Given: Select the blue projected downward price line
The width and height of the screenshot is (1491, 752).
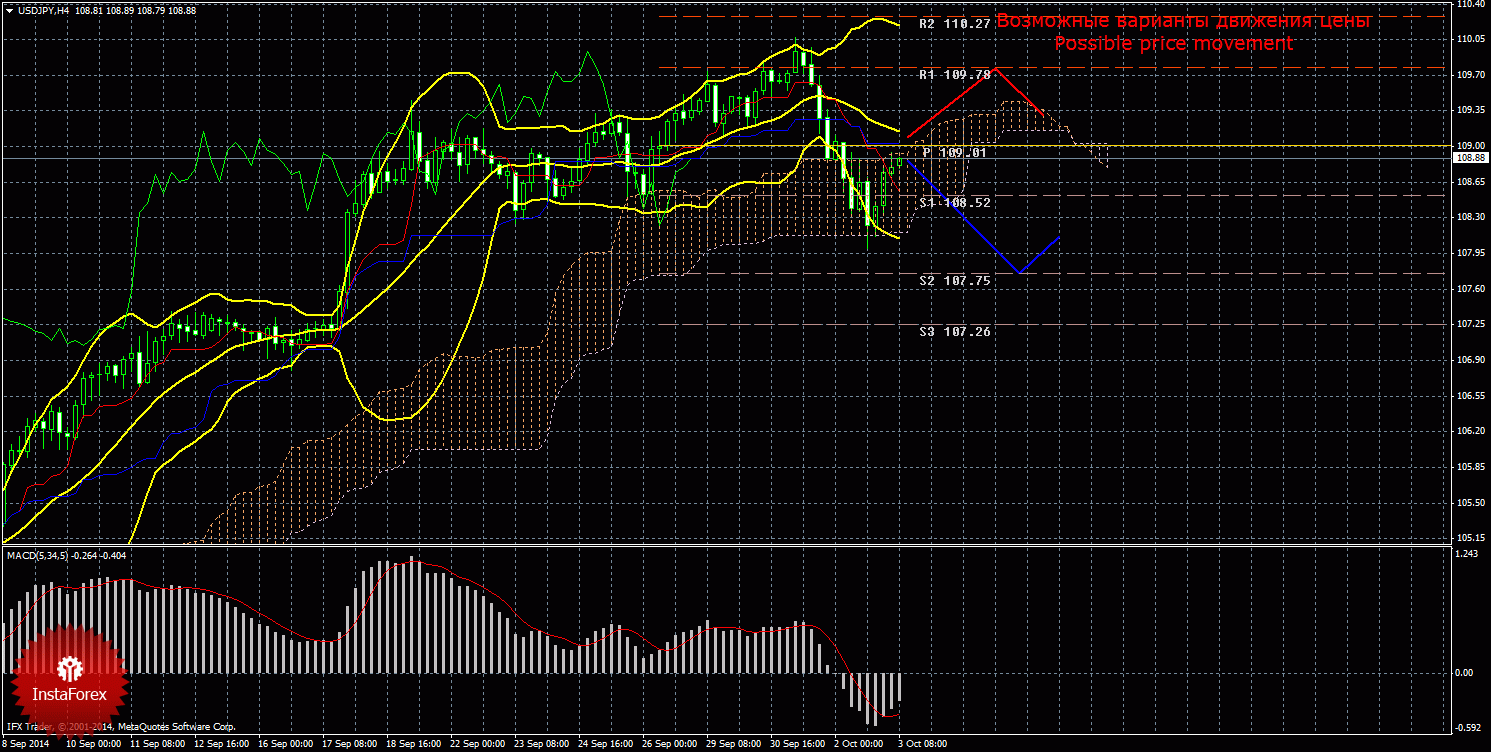Looking at the screenshot, I should [x=965, y=218].
